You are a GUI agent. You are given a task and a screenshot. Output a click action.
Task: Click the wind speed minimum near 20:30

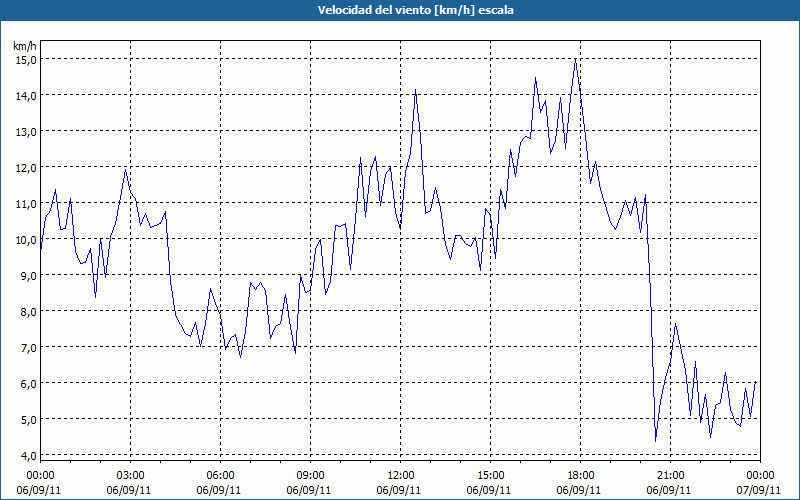point(656,441)
